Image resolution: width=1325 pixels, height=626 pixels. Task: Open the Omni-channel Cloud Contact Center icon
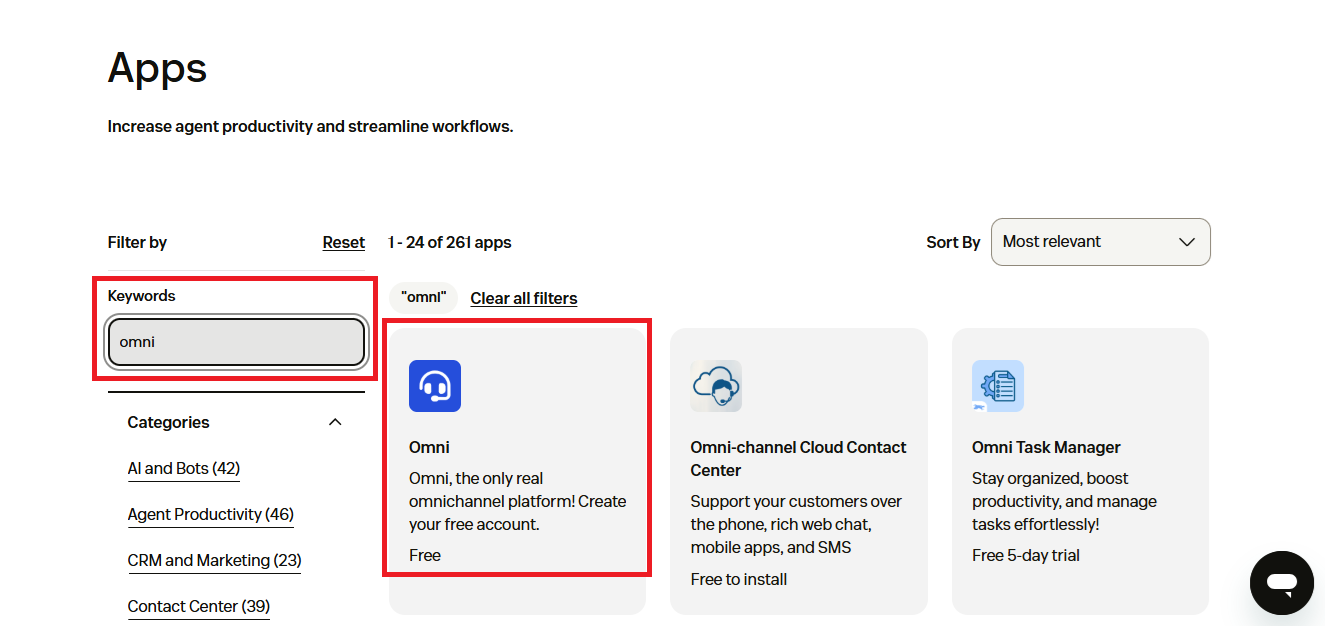coord(716,386)
